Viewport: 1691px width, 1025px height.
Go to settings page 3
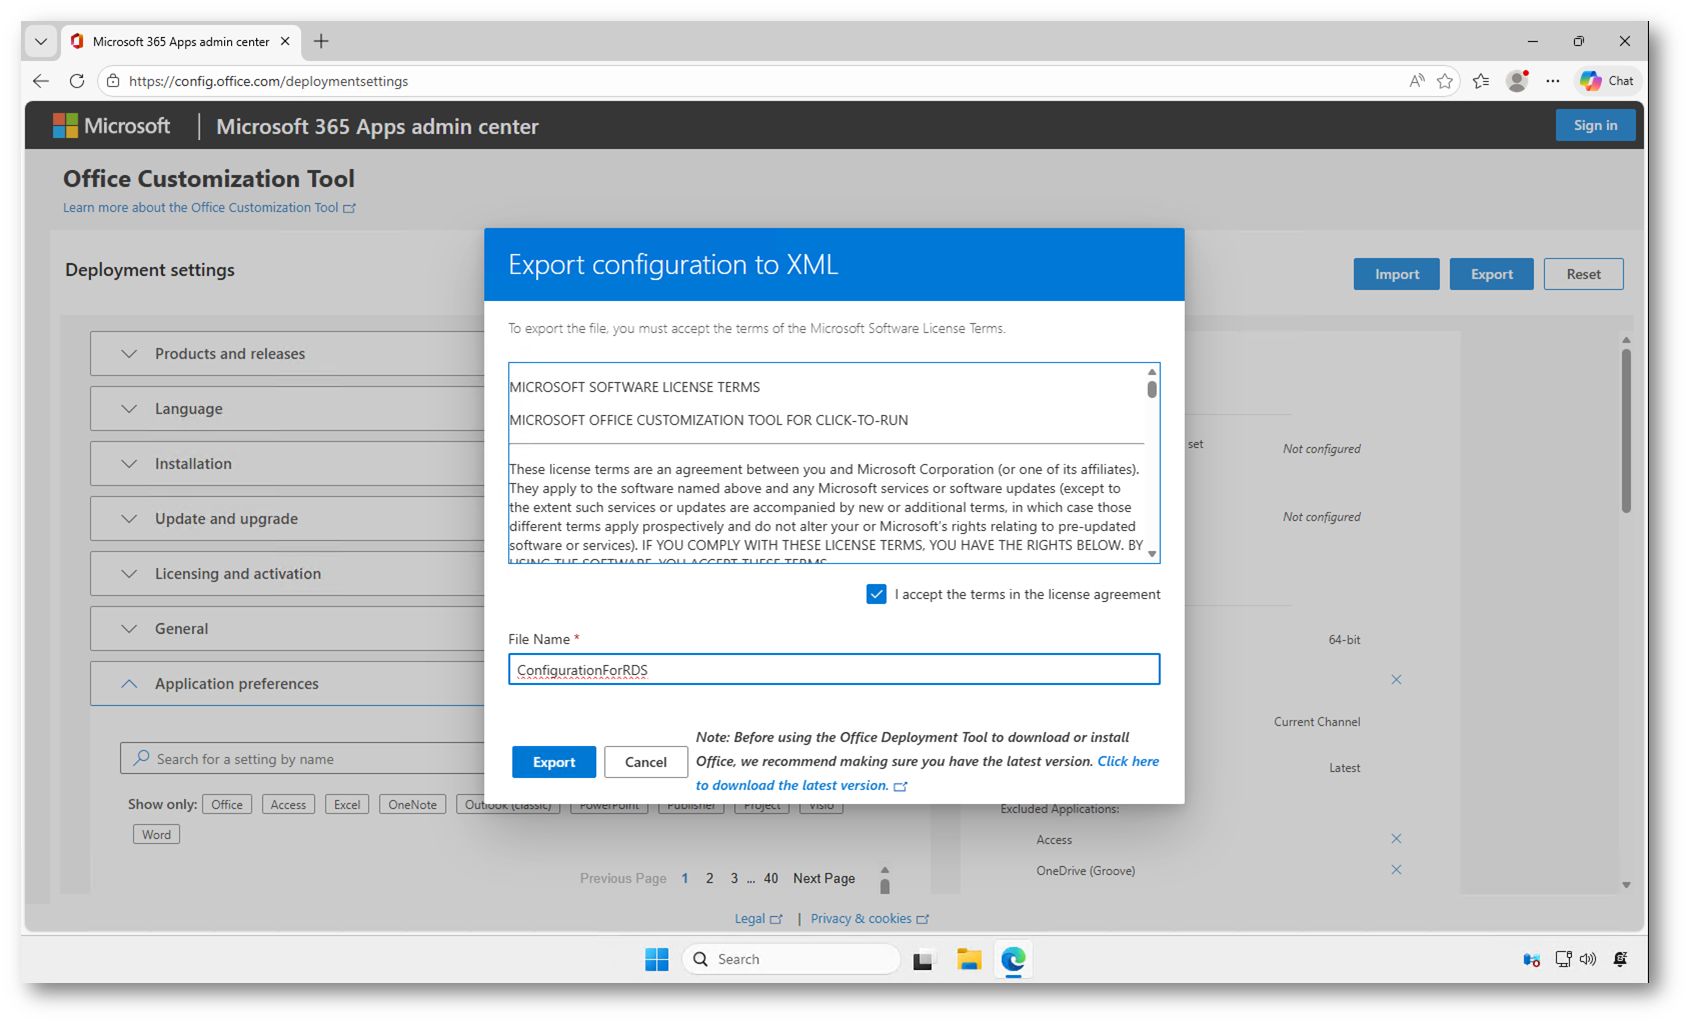(x=734, y=878)
